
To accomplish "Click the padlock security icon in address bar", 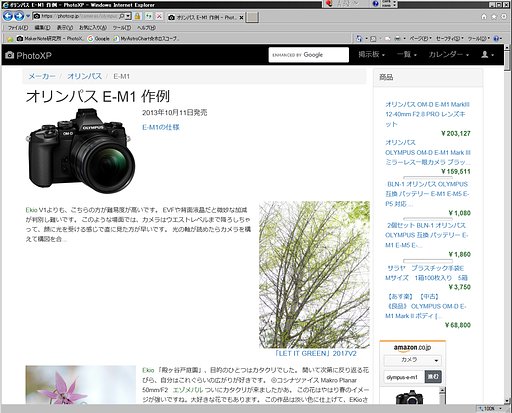I will tap(137, 16).
